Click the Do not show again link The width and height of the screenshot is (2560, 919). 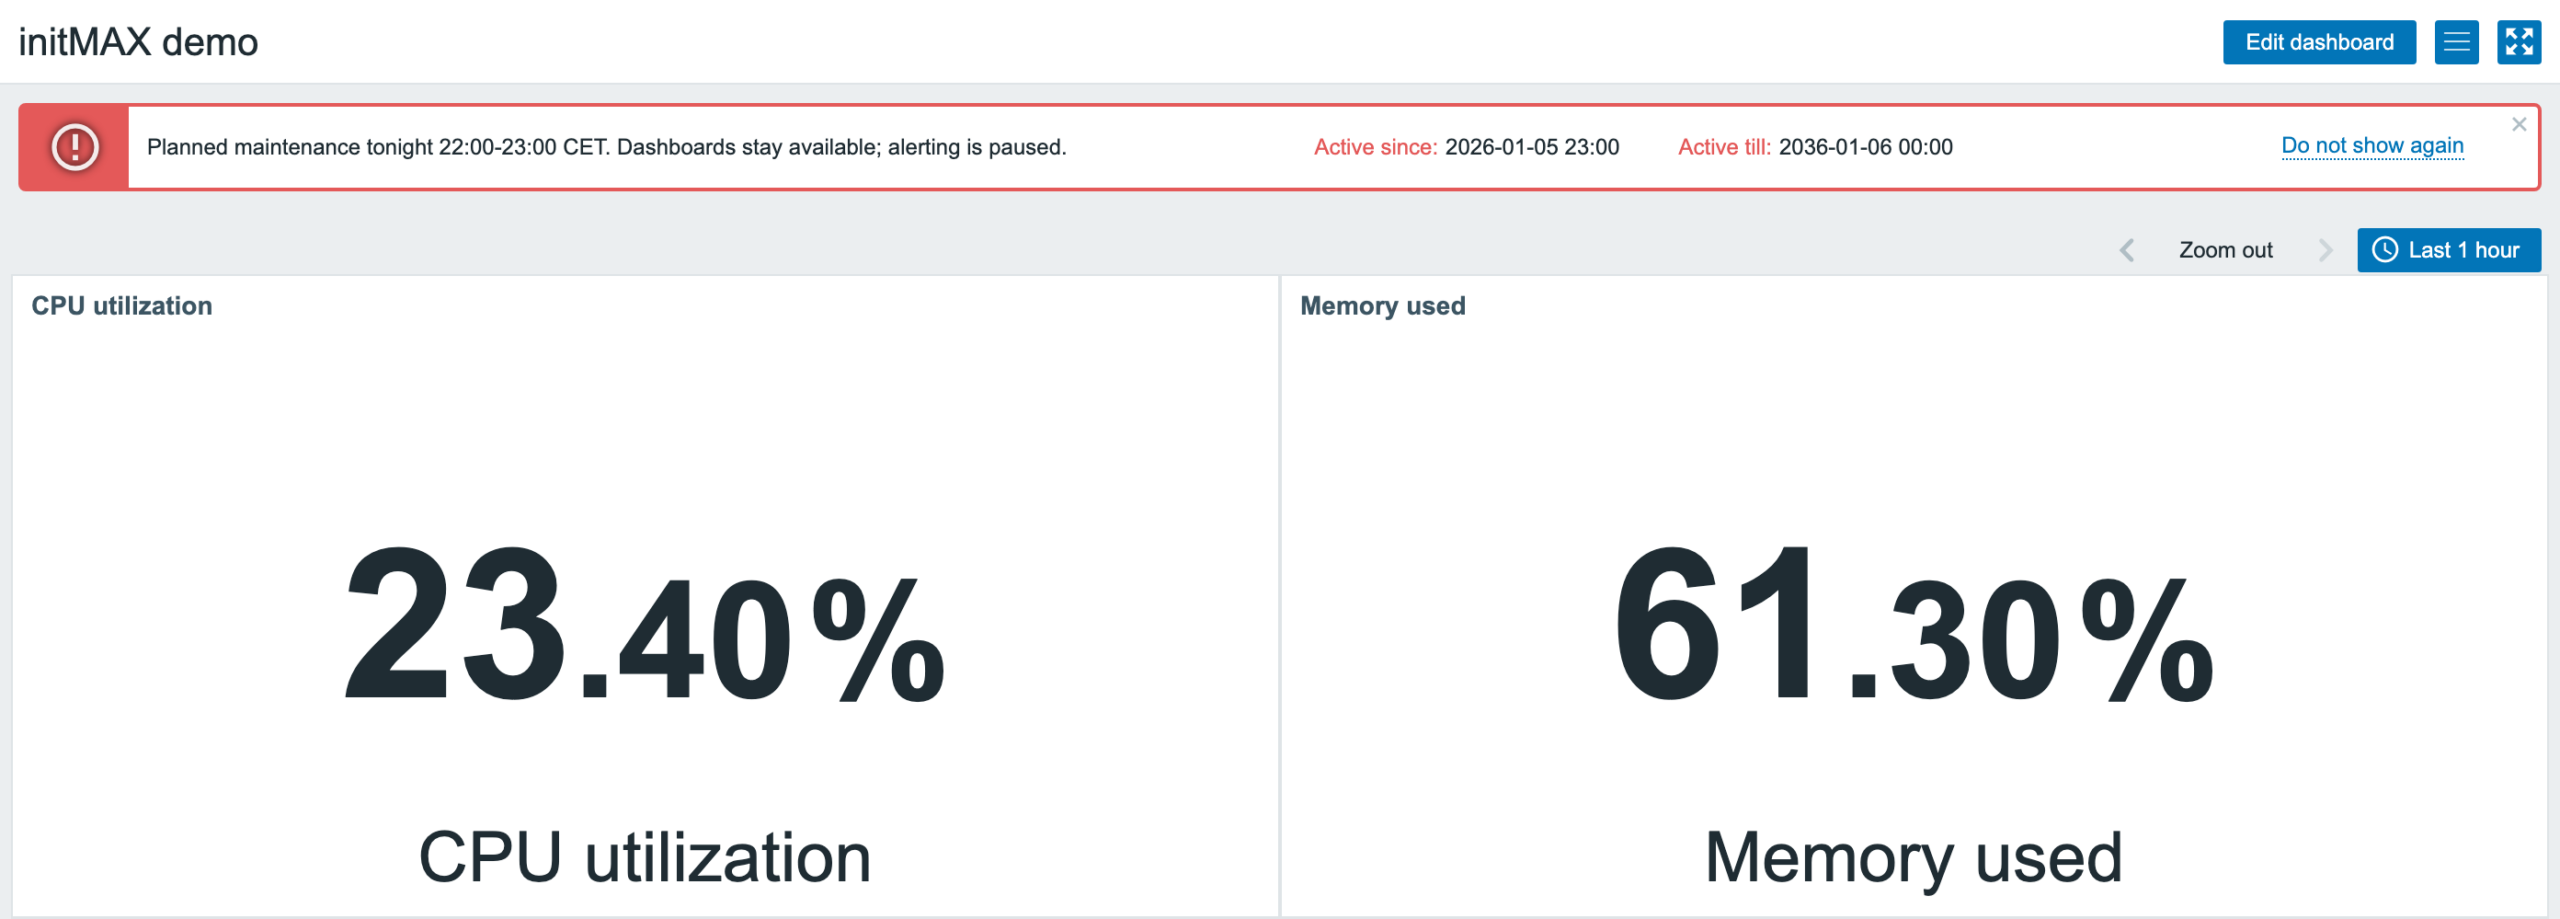[2372, 146]
